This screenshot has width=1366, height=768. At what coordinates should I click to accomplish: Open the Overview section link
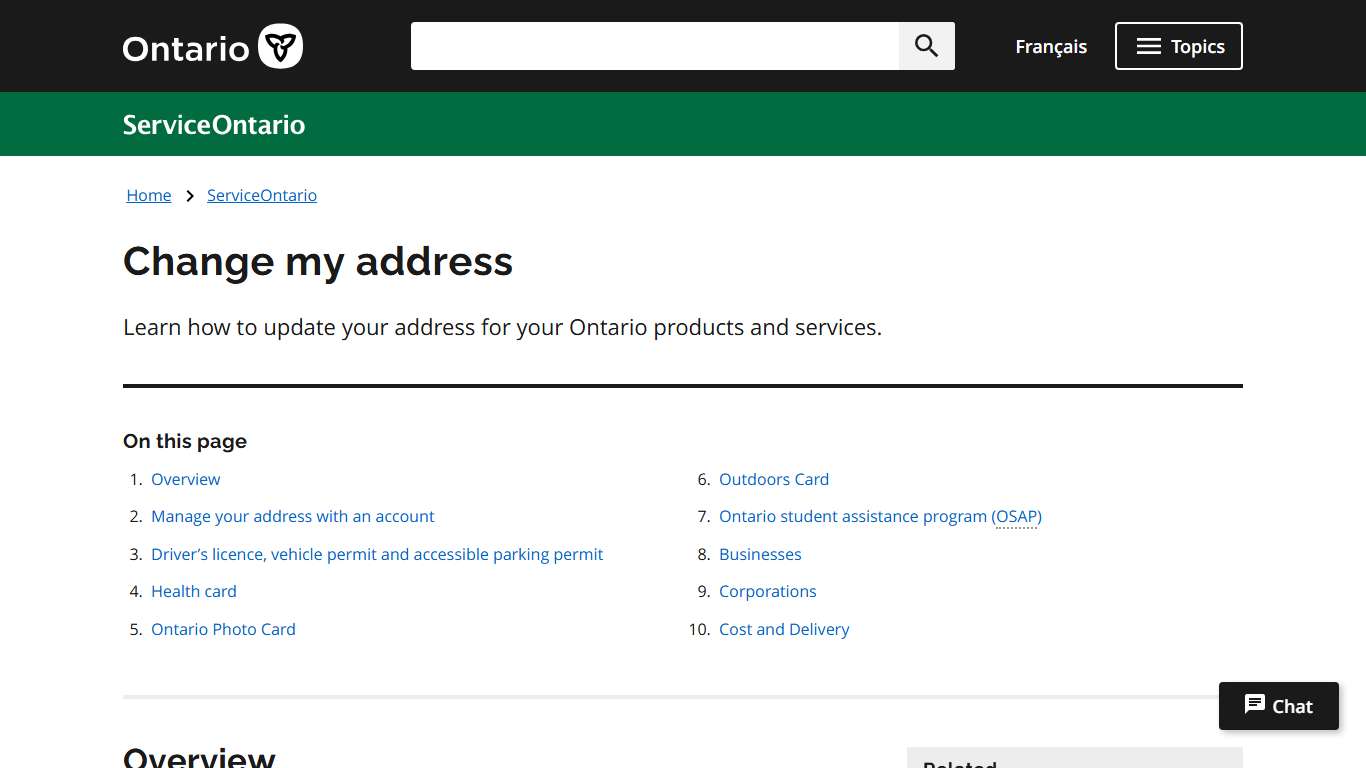[x=185, y=479]
